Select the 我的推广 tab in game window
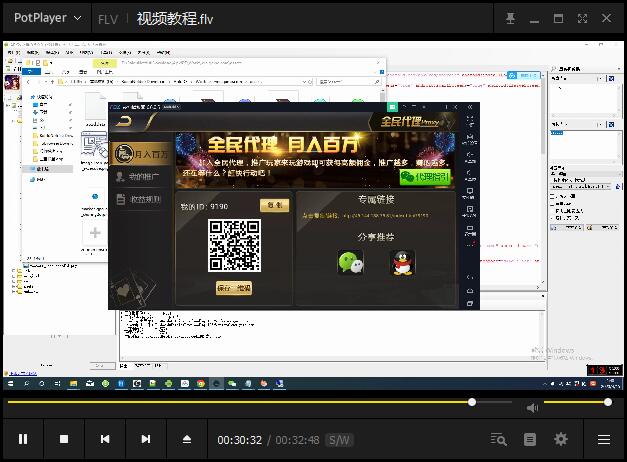Screen dimensions: 627x462 [x=139, y=176]
